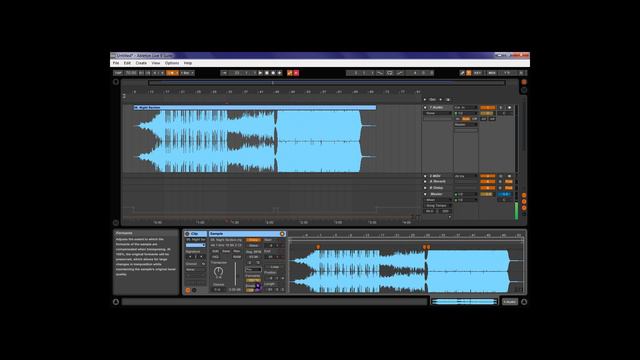The image size is (640, 360).
Task: Enable Draw Mode pencil icon
Action: [x=462, y=73]
